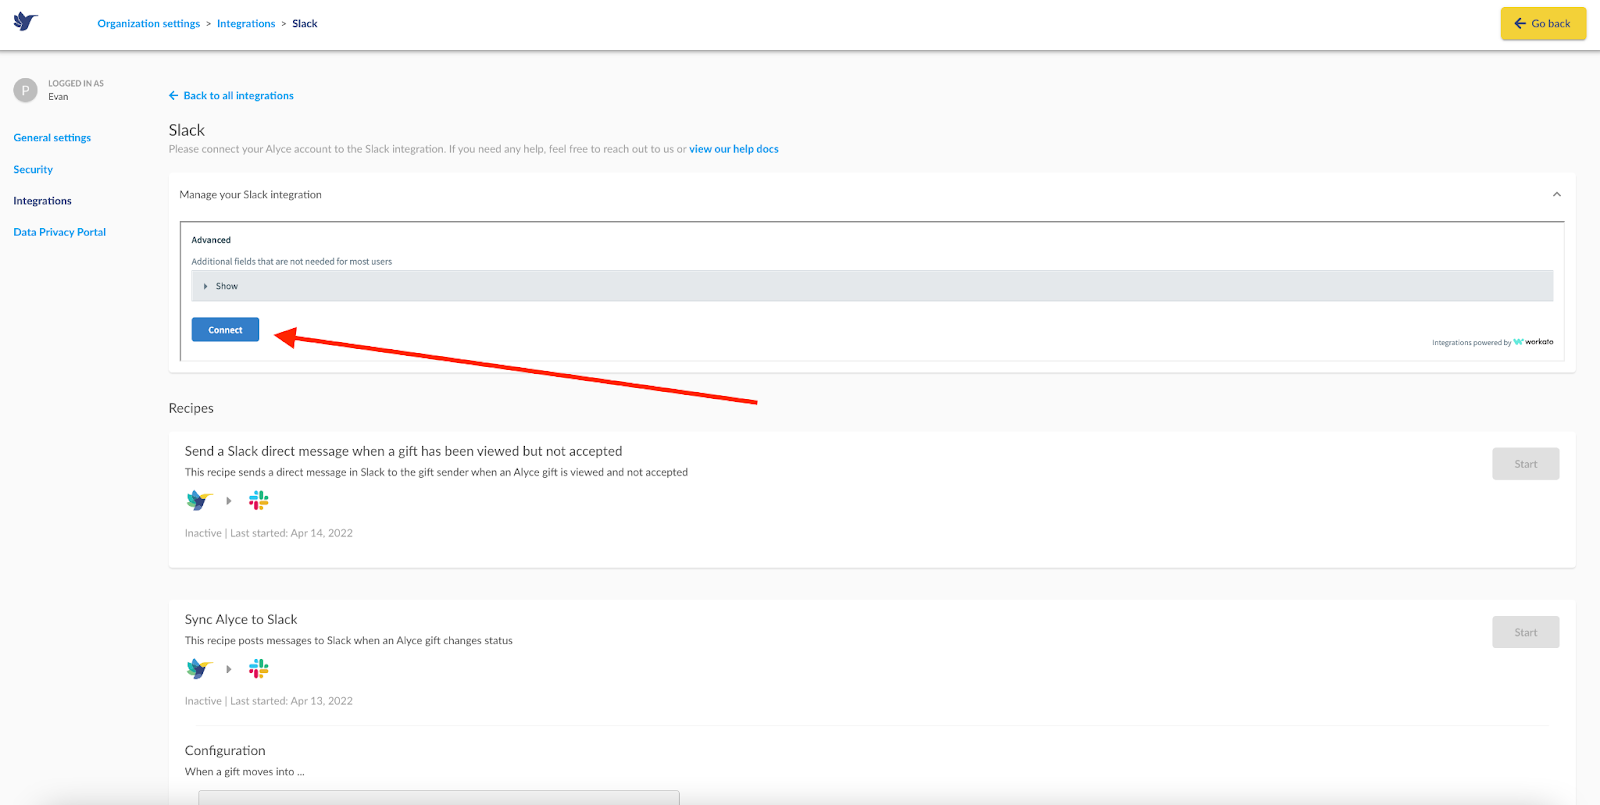Open Security settings in sidebar

tap(33, 170)
